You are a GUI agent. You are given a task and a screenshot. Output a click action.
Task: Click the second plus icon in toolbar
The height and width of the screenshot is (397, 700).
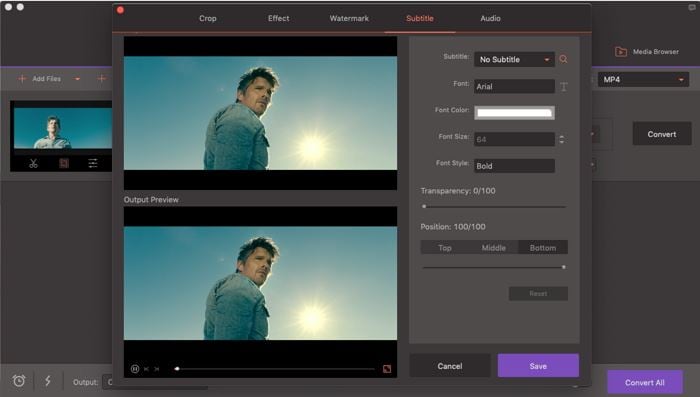(x=102, y=79)
